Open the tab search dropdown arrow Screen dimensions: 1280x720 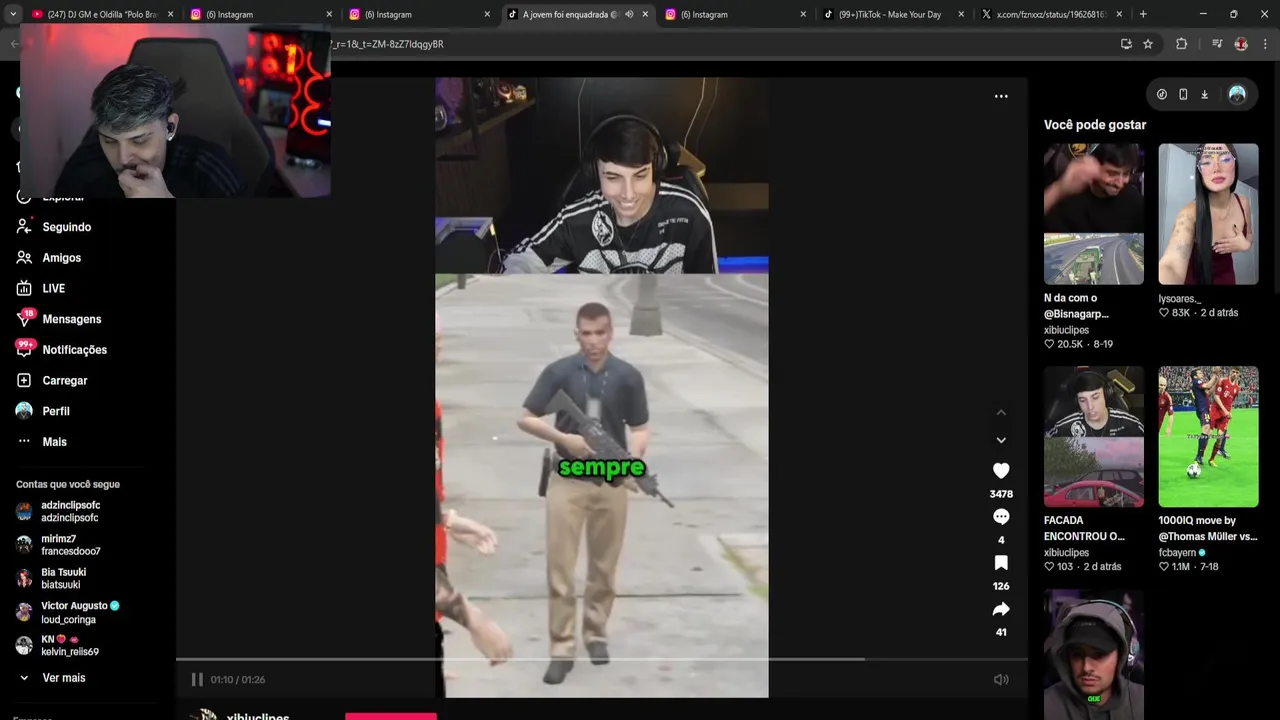pyautogui.click(x=12, y=14)
